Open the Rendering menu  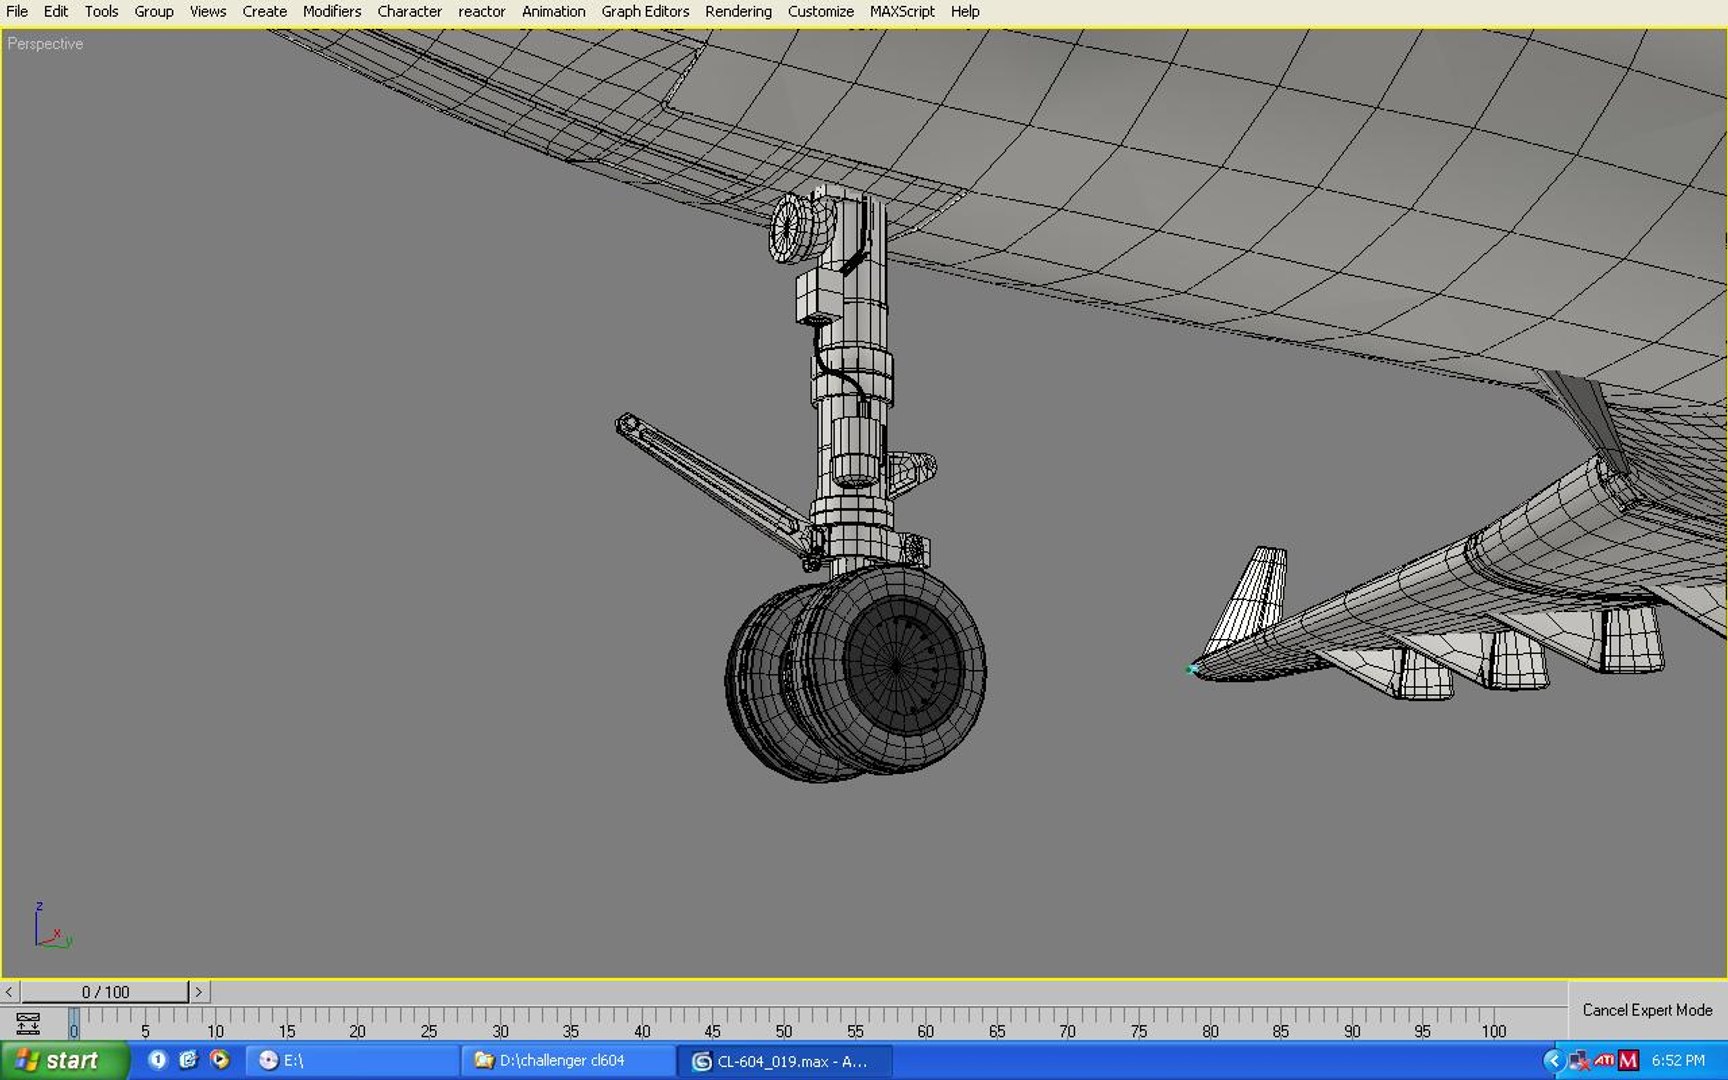tap(738, 11)
